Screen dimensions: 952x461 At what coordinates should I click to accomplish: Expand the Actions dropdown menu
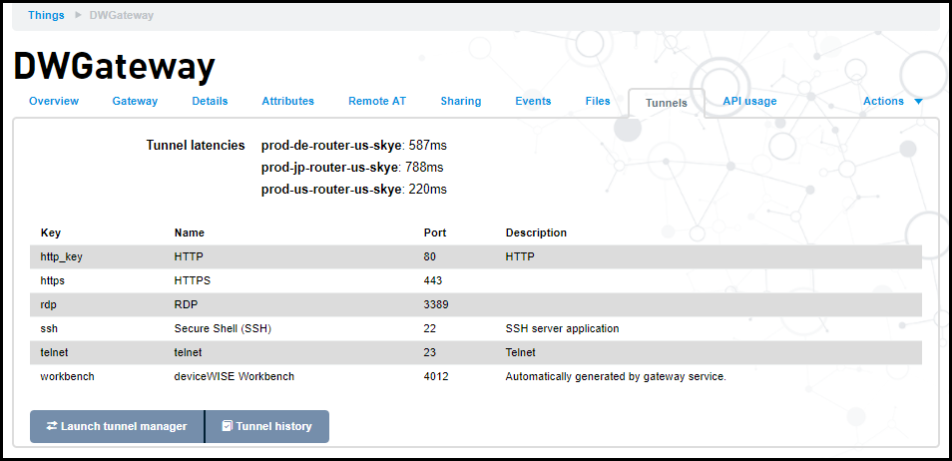tap(892, 101)
